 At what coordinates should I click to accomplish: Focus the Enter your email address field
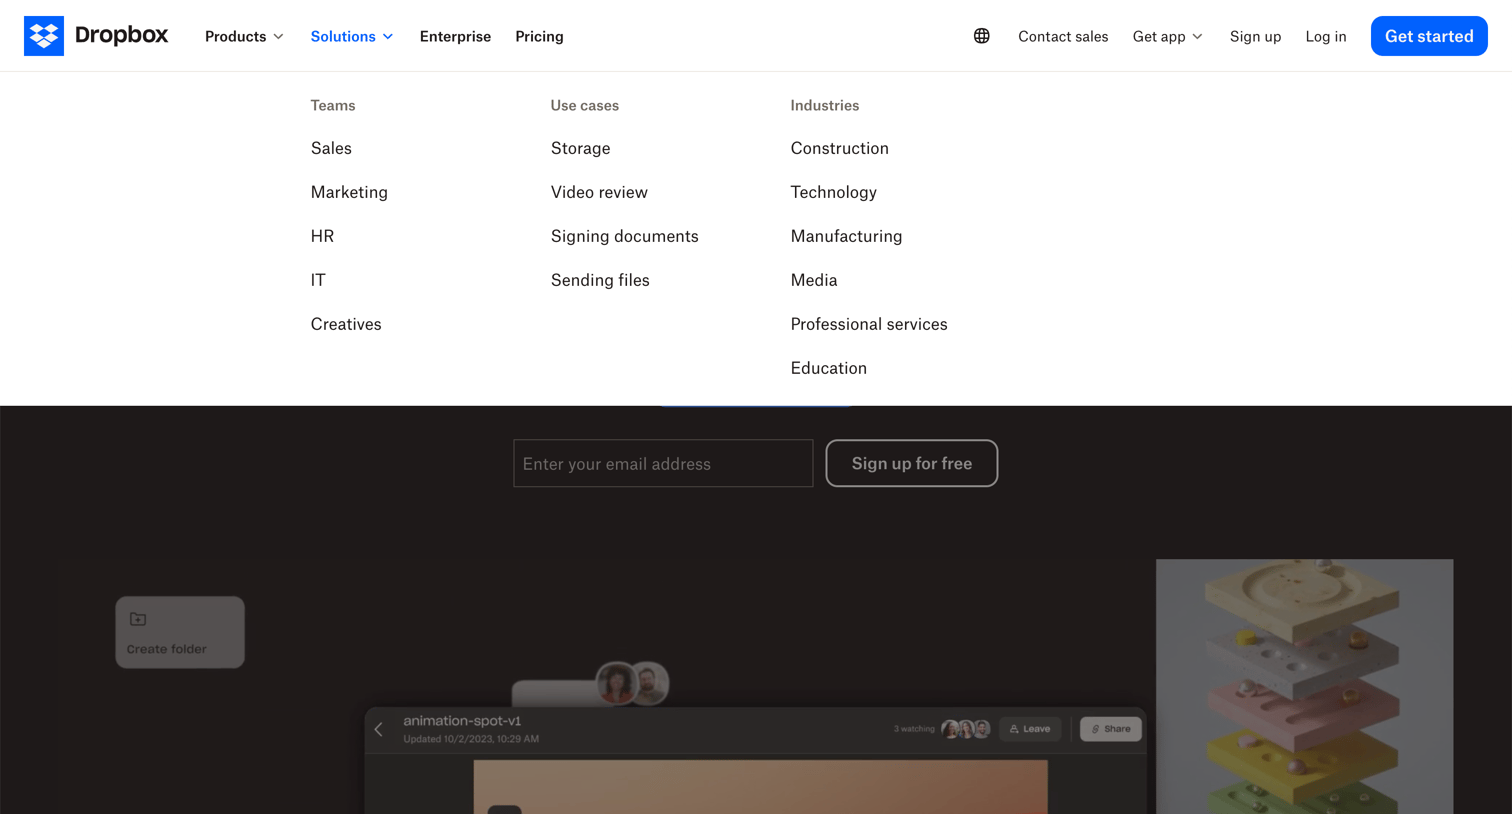[x=663, y=463]
